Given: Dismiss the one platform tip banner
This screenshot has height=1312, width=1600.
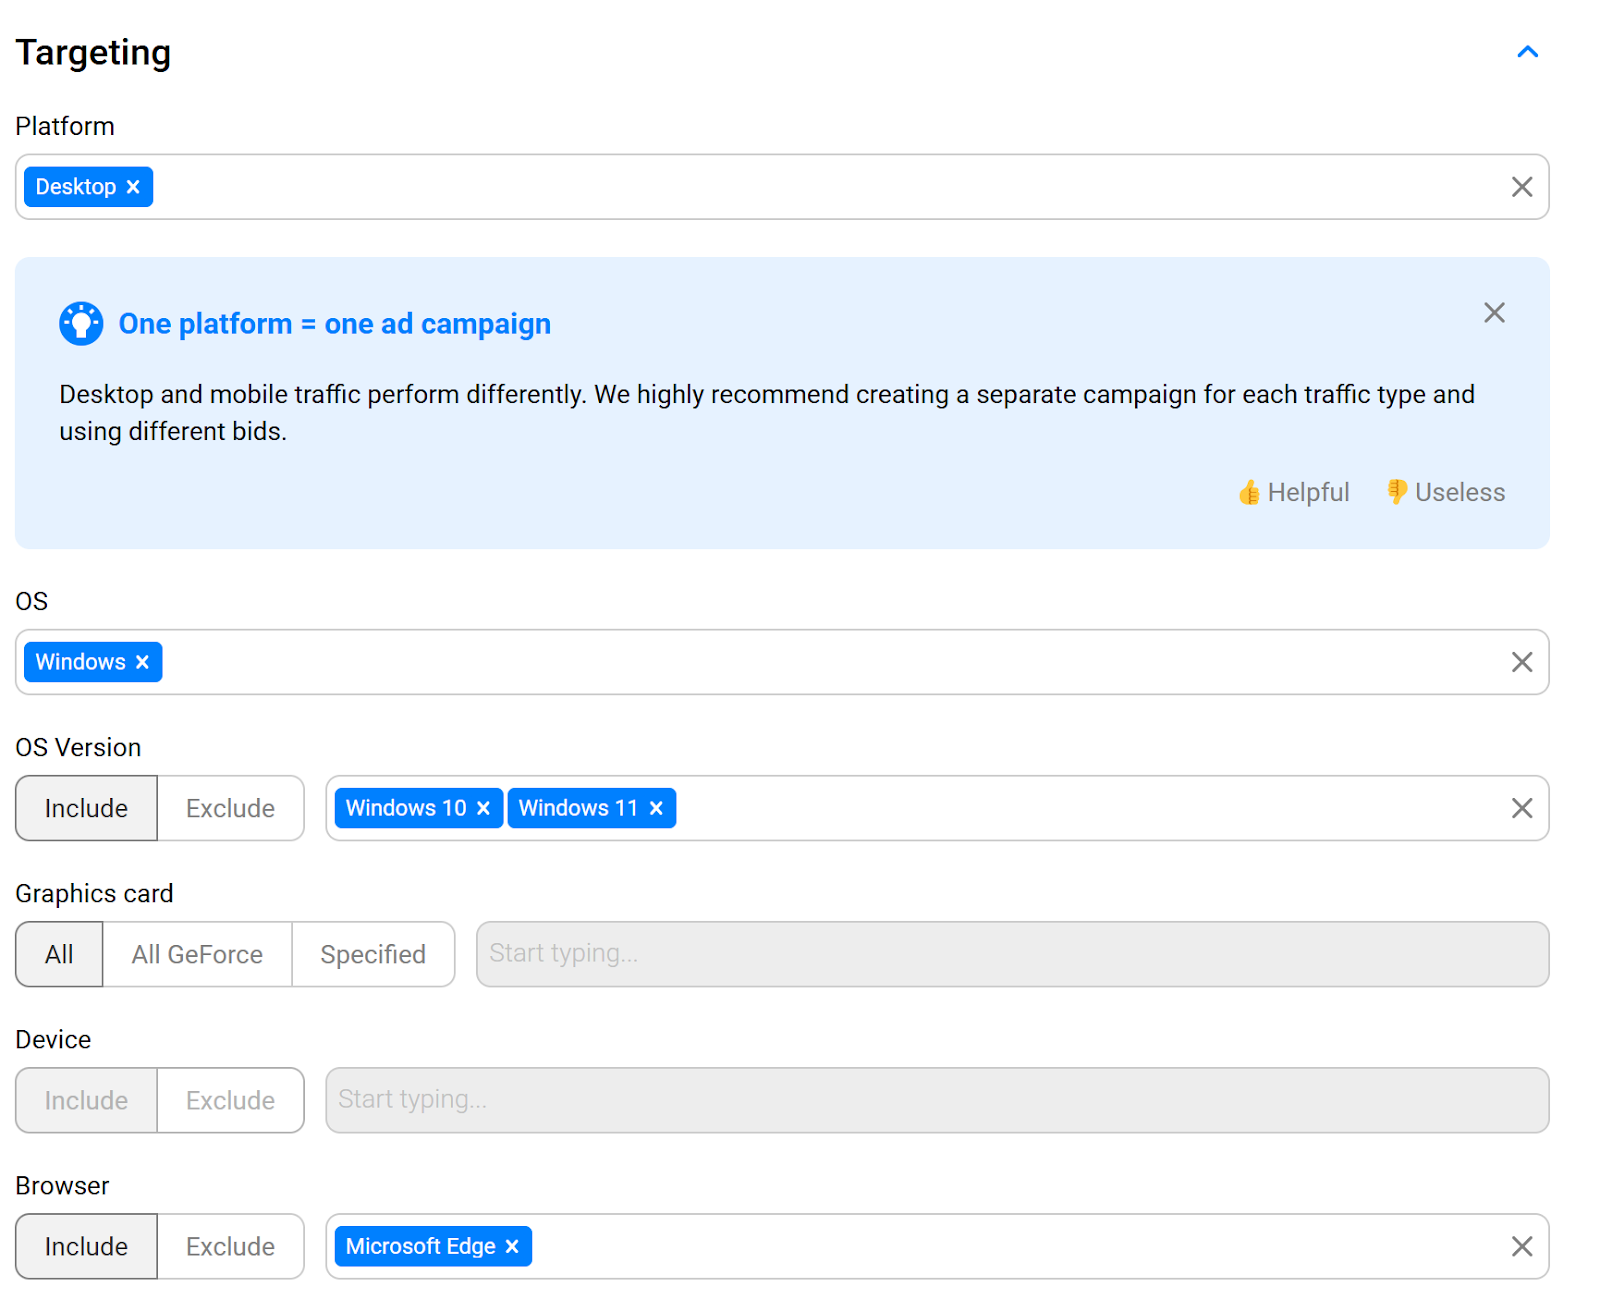Looking at the screenshot, I should click(1494, 313).
